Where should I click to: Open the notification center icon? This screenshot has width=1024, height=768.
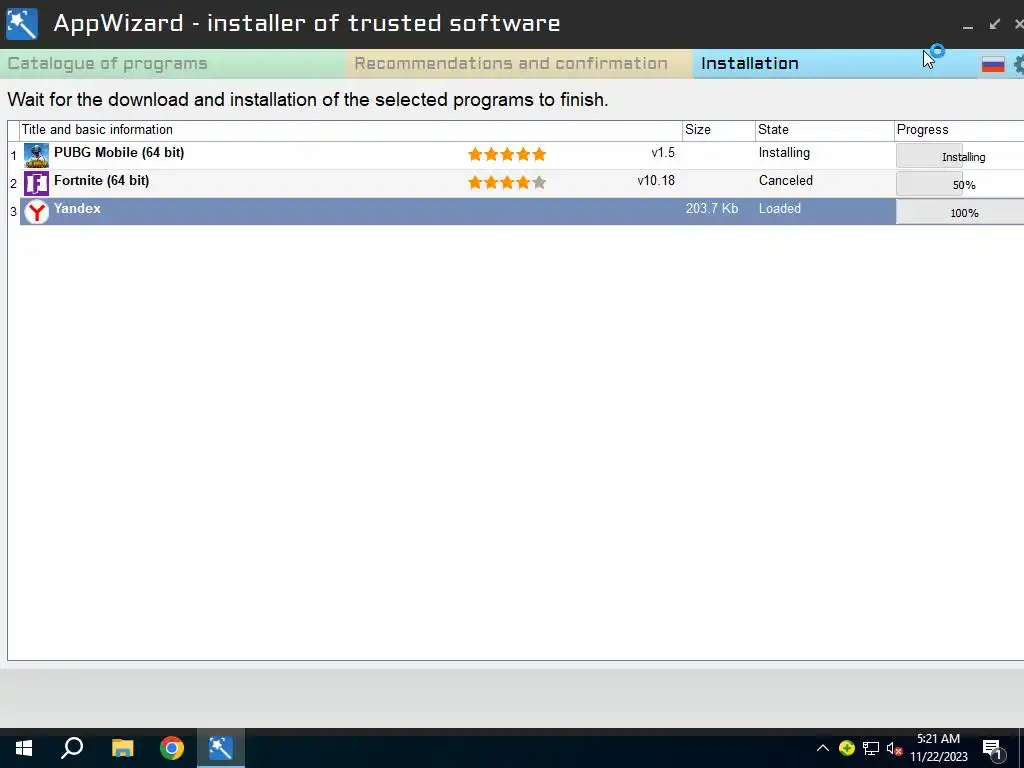pyautogui.click(x=992, y=749)
